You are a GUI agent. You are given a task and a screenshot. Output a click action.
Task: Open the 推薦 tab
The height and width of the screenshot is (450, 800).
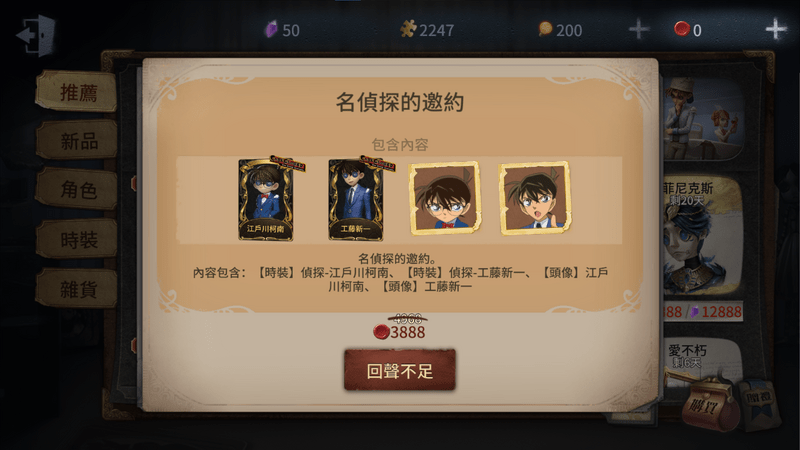pos(78,92)
